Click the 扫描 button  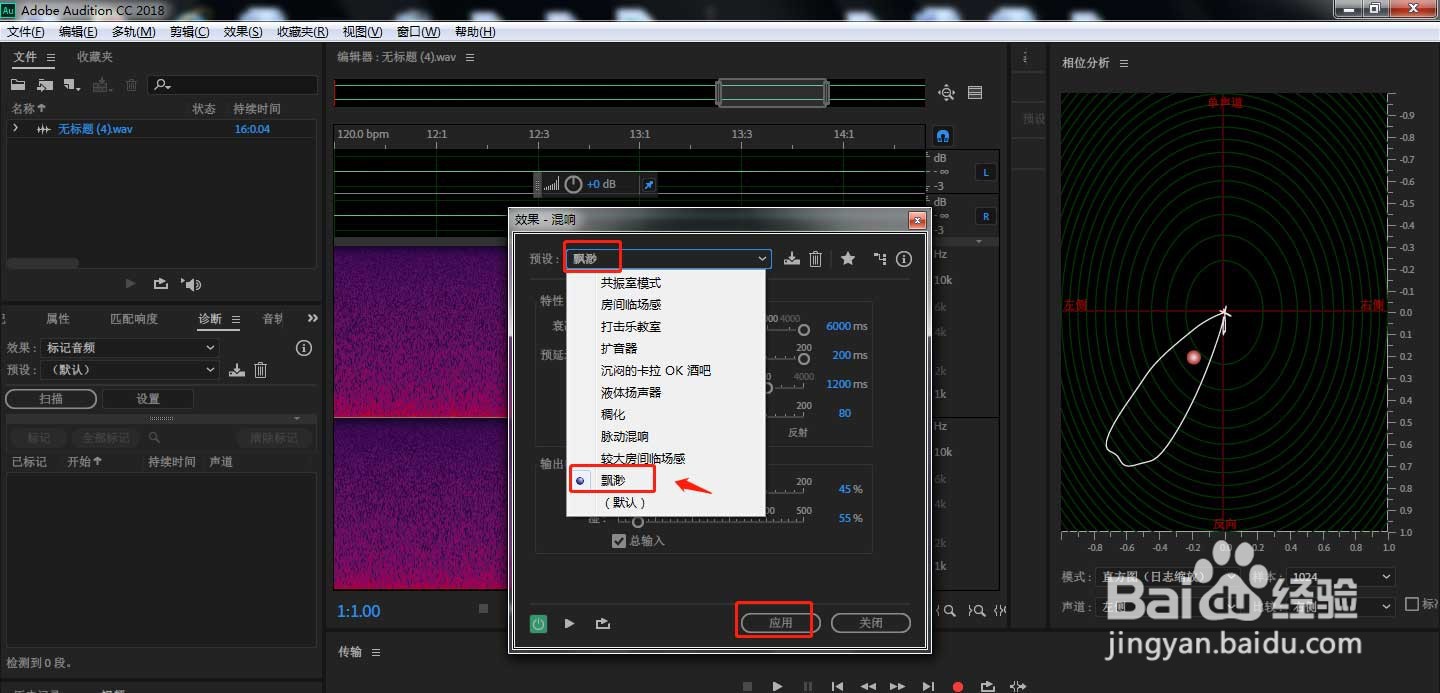point(51,398)
